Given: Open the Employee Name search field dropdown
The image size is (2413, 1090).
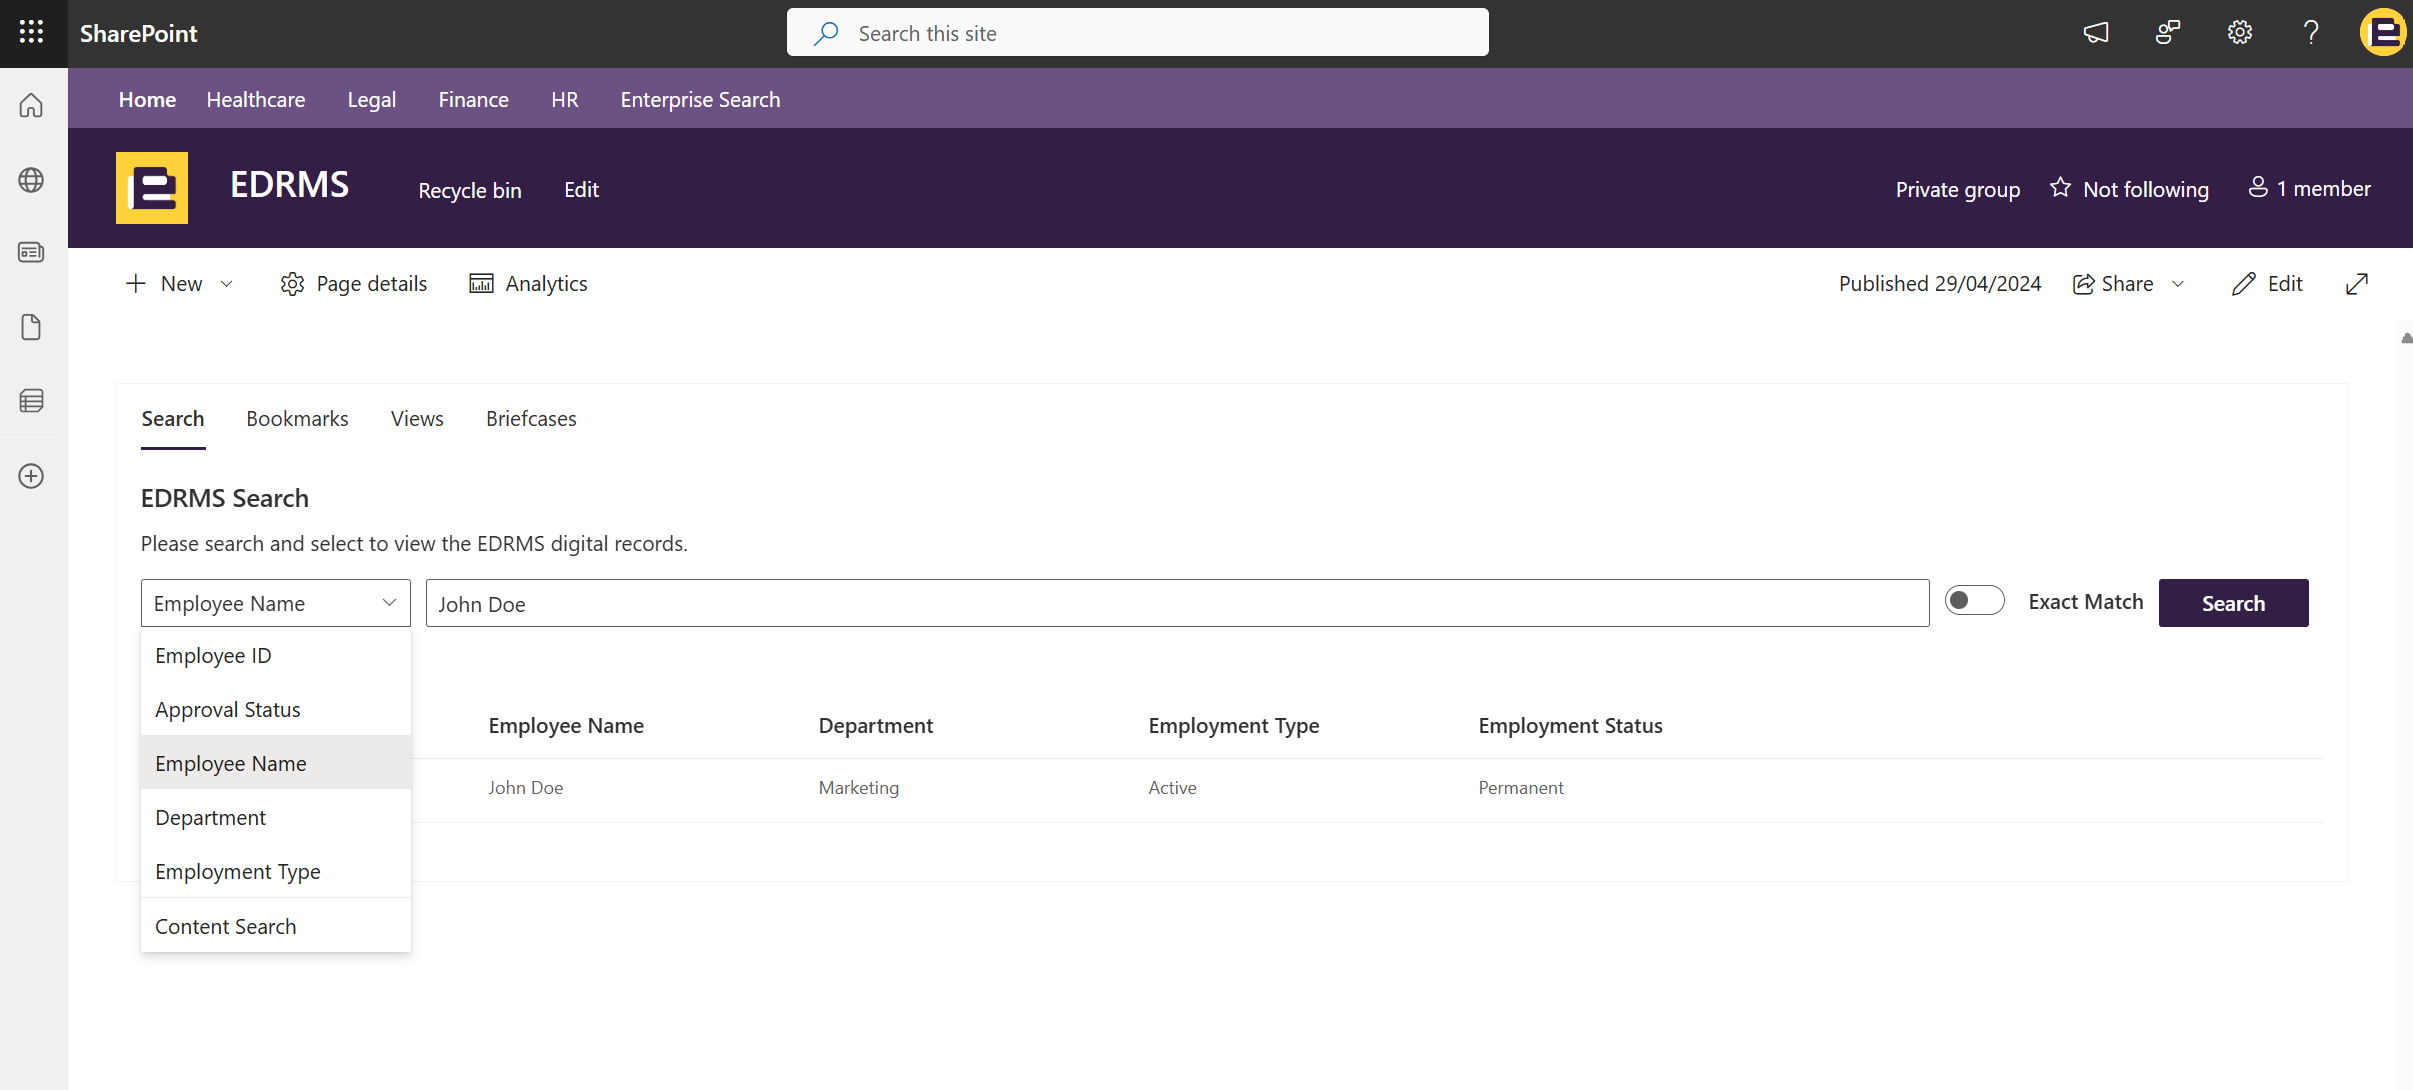Looking at the screenshot, I should coord(276,603).
